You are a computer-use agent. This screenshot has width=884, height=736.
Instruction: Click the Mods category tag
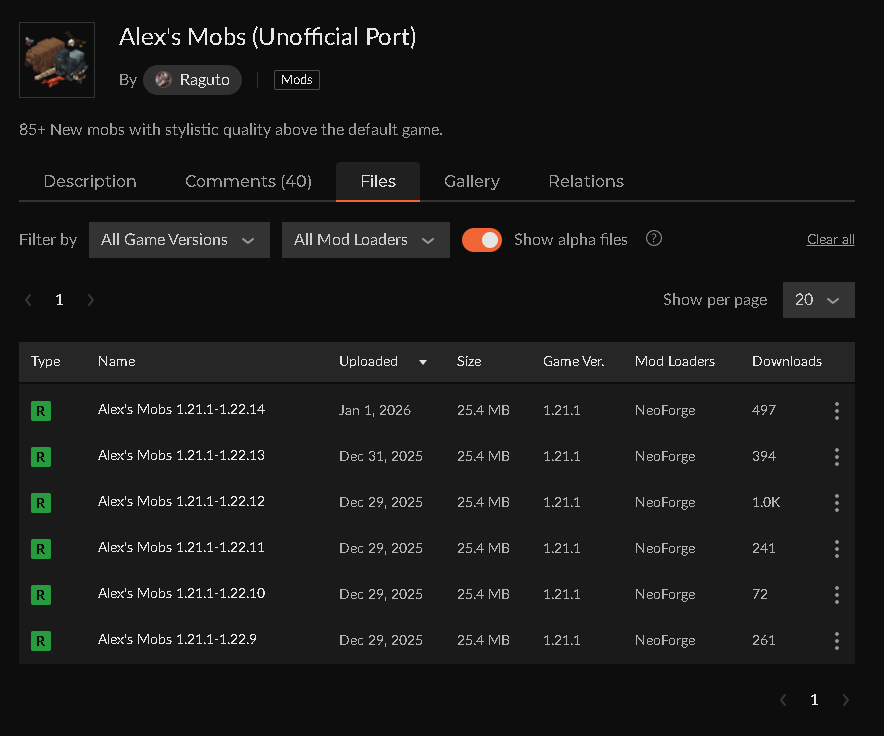pyautogui.click(x=297, y=80)
